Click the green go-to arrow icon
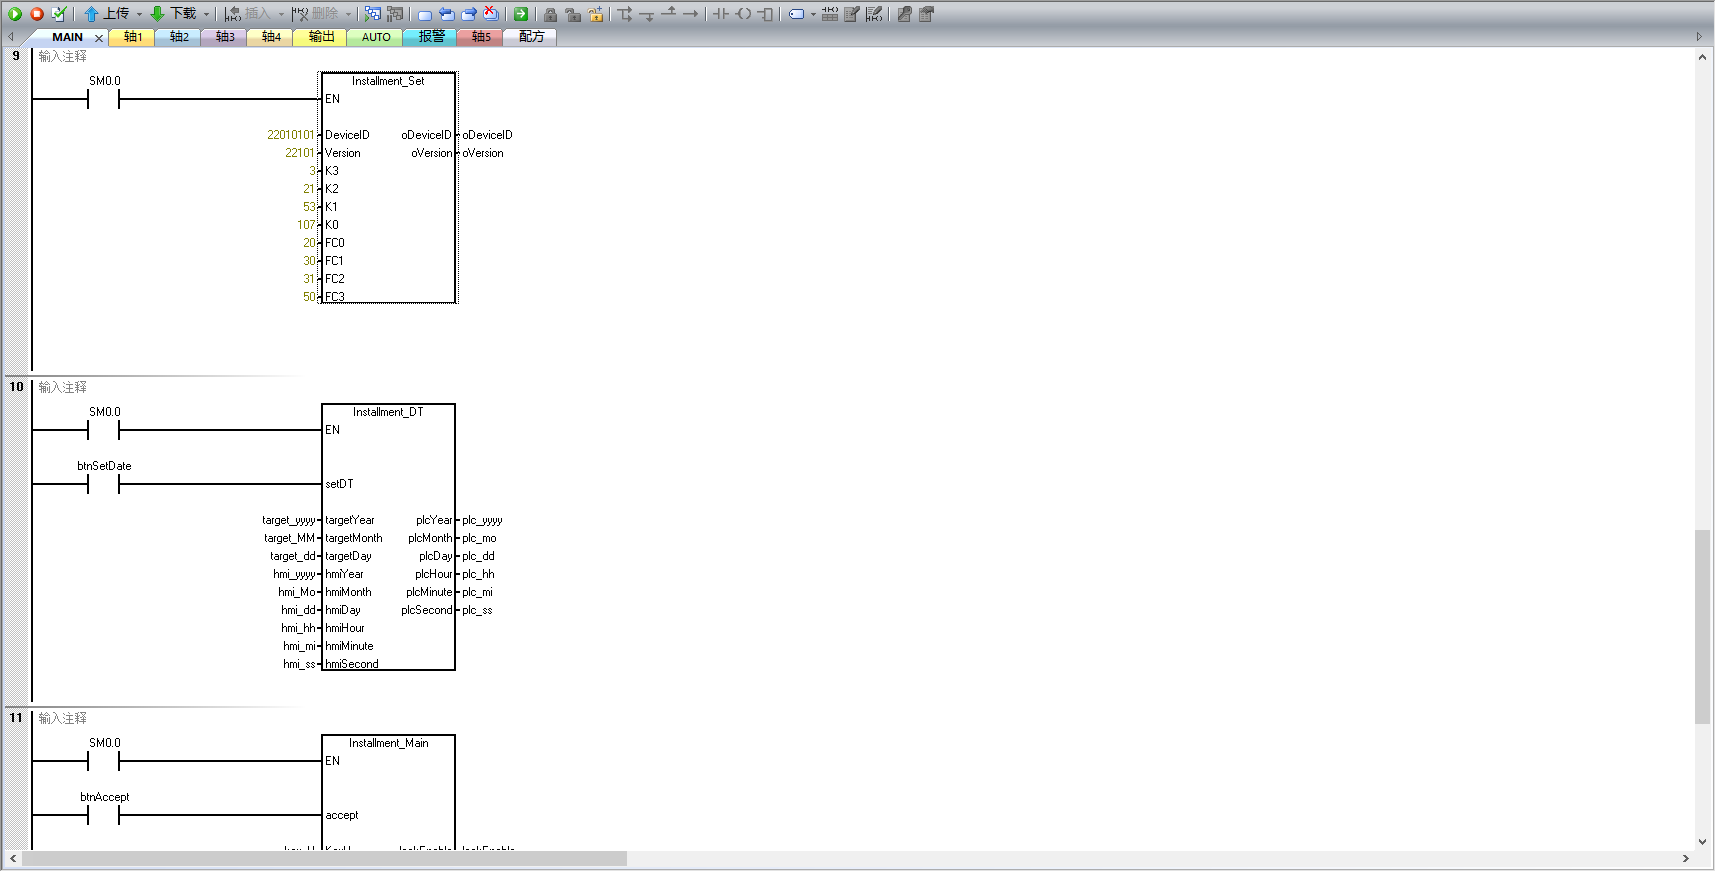1716x872 pixels. point(521,14)
